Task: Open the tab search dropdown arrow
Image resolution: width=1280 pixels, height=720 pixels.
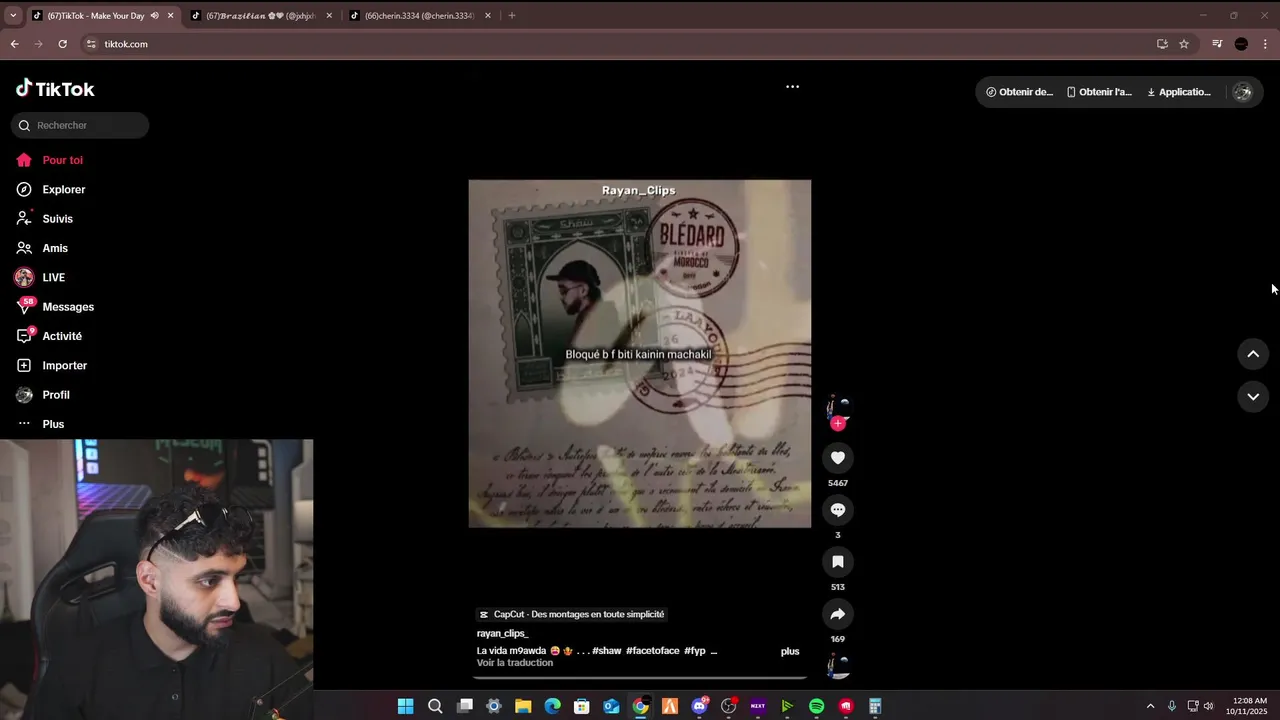Action: click(x=13, y=16)
